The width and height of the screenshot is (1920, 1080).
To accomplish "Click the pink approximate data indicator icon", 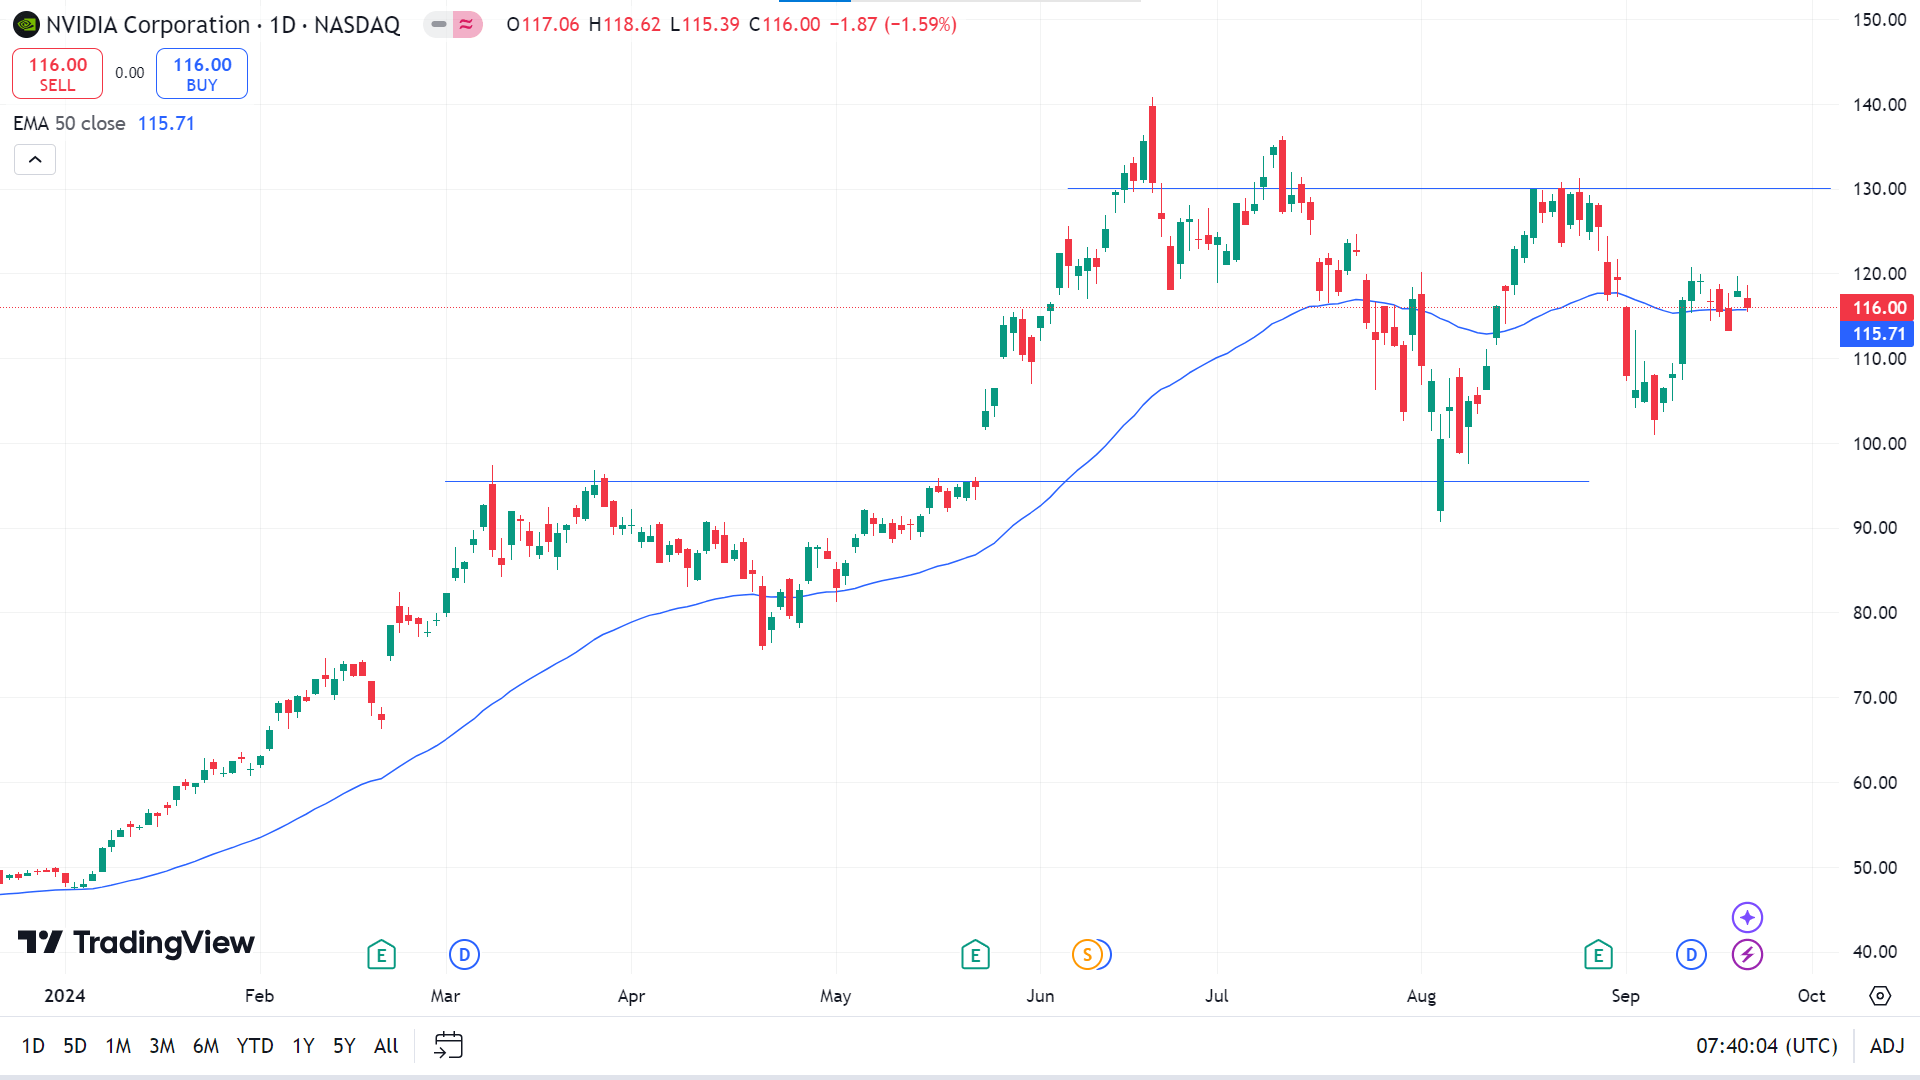I will (467, 24).
